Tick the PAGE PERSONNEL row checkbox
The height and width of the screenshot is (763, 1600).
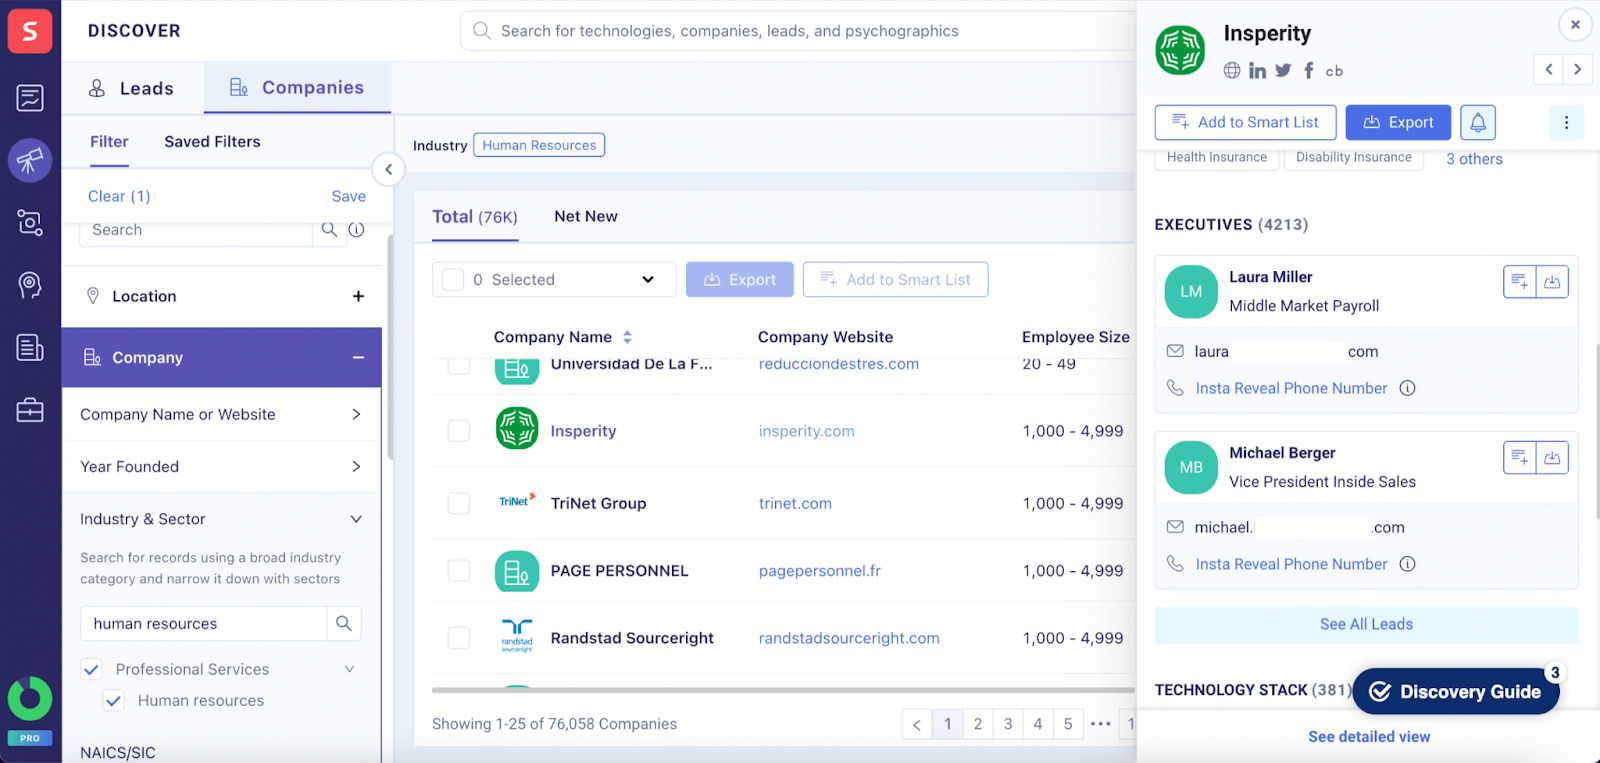click(459, 571)
